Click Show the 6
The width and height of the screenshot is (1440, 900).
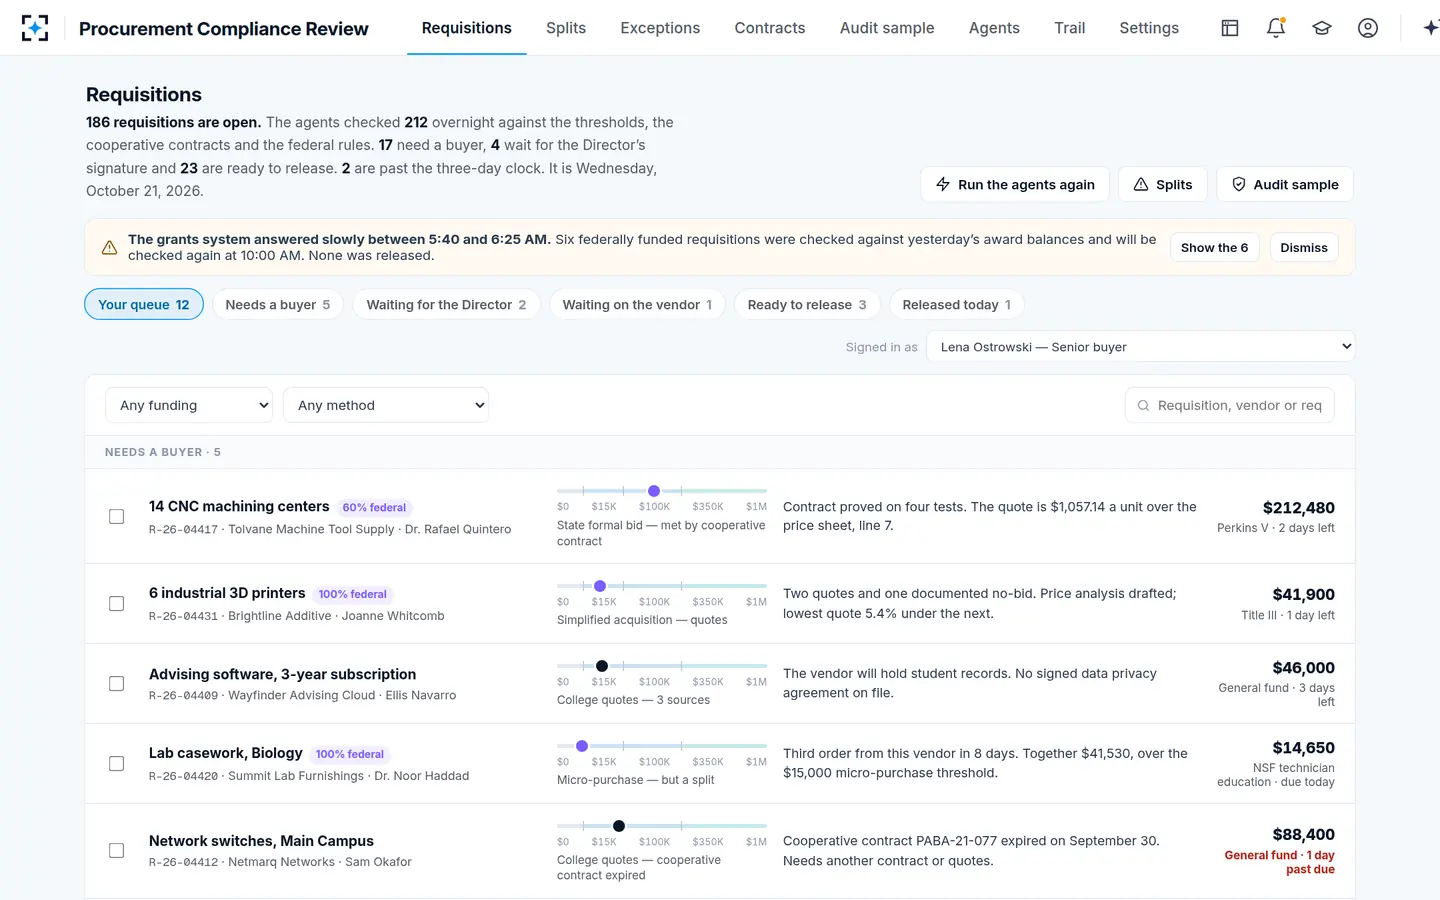[1214, 247]
